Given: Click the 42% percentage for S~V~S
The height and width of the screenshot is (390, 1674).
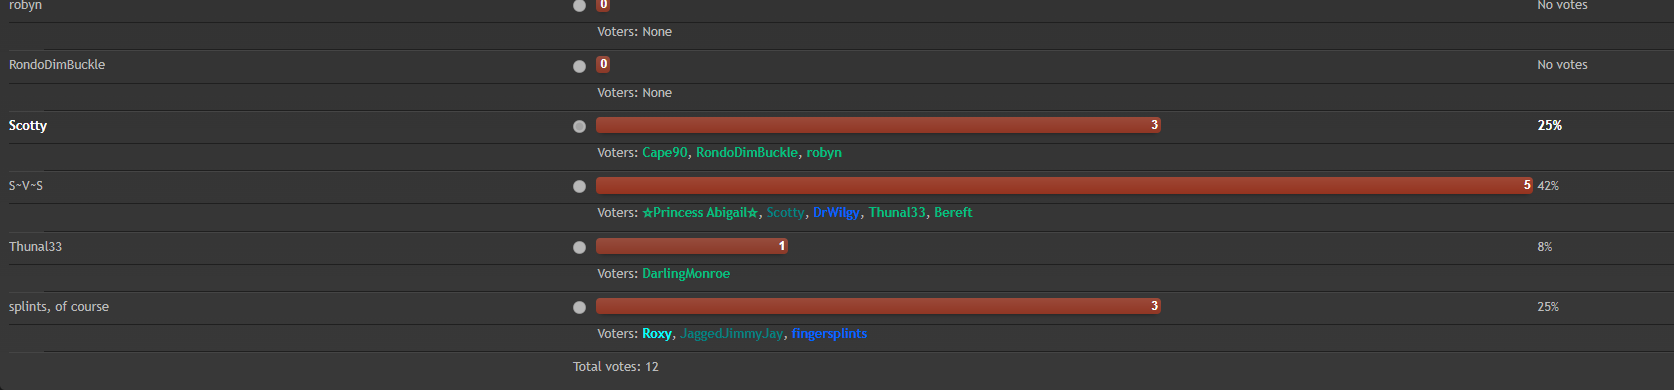Looking at the screenshot, I should [1548, 186].
